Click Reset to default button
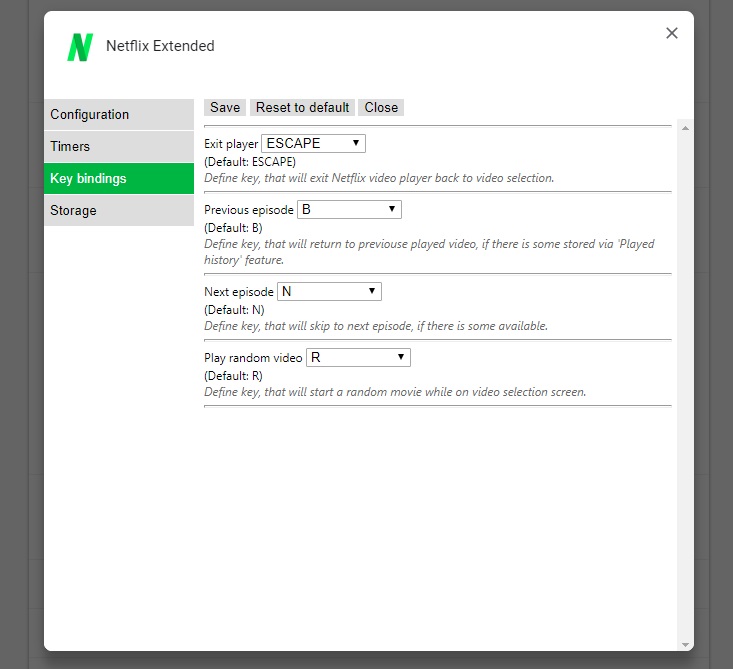Viewport: 733px width, 669px height. coord(302,108)
